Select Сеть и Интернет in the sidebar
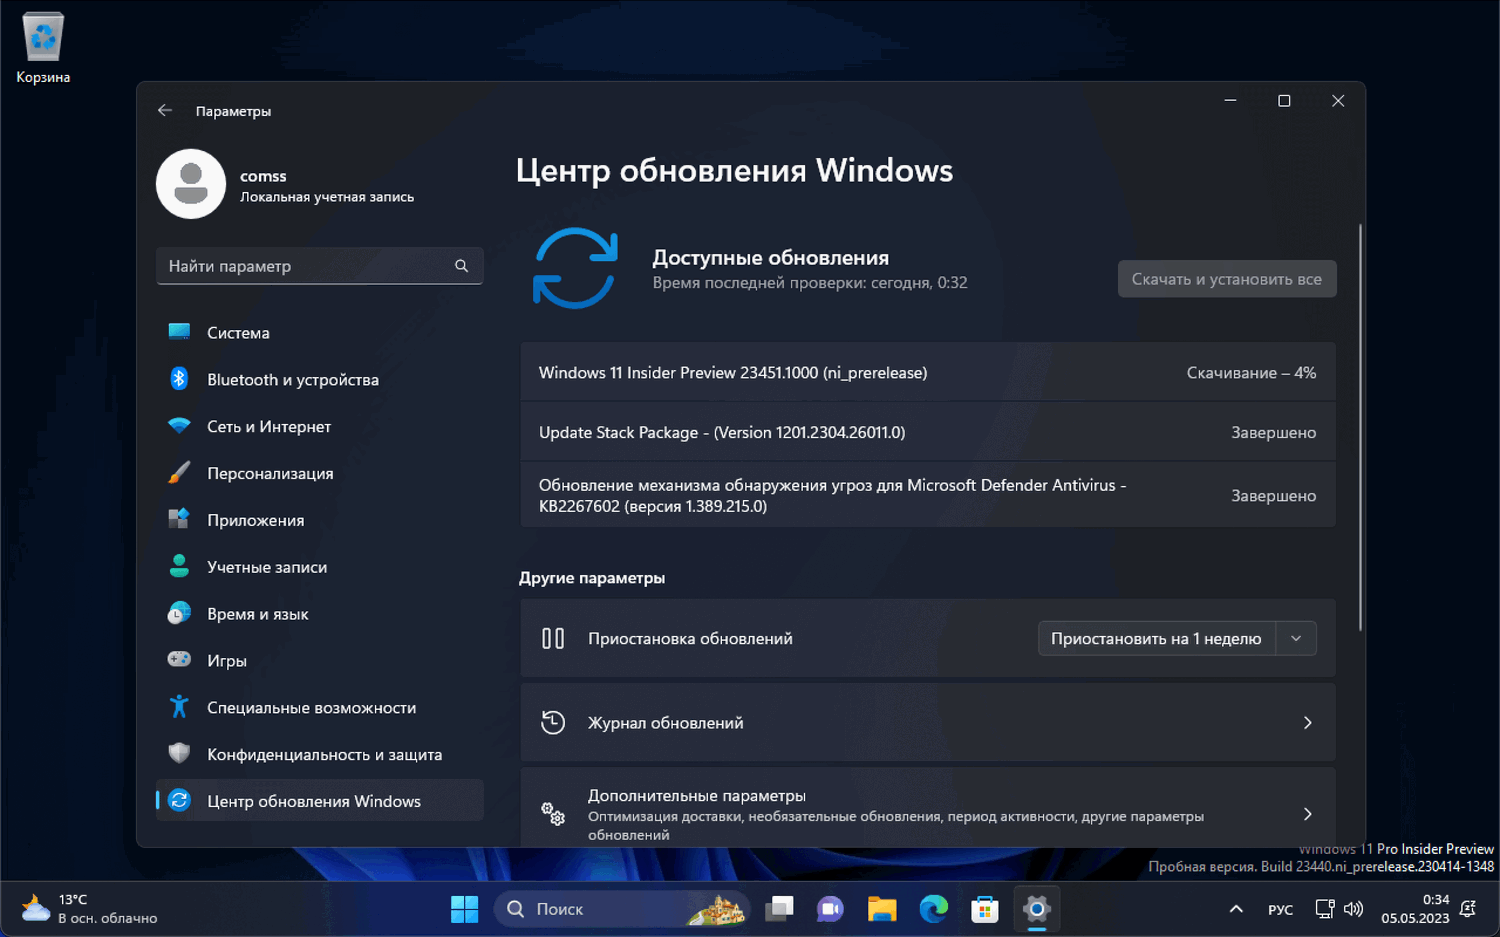This screenshot has width=1500, height=937. coord(269,426)
